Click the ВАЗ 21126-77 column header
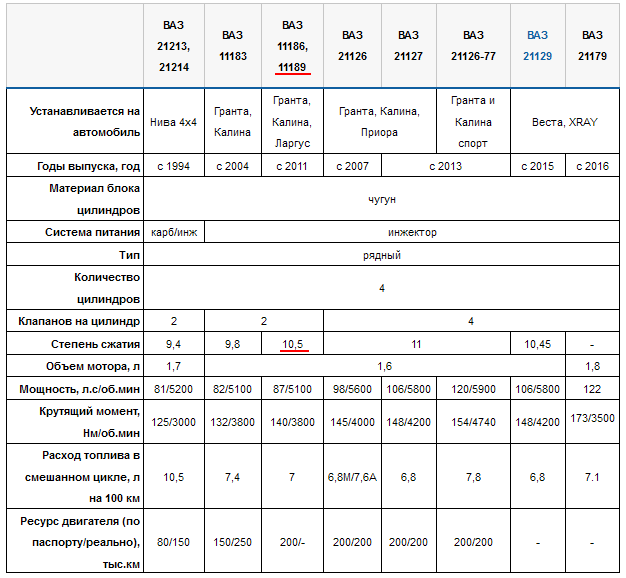626x578 pixels. pyautogui.click(x=473, y=46)
